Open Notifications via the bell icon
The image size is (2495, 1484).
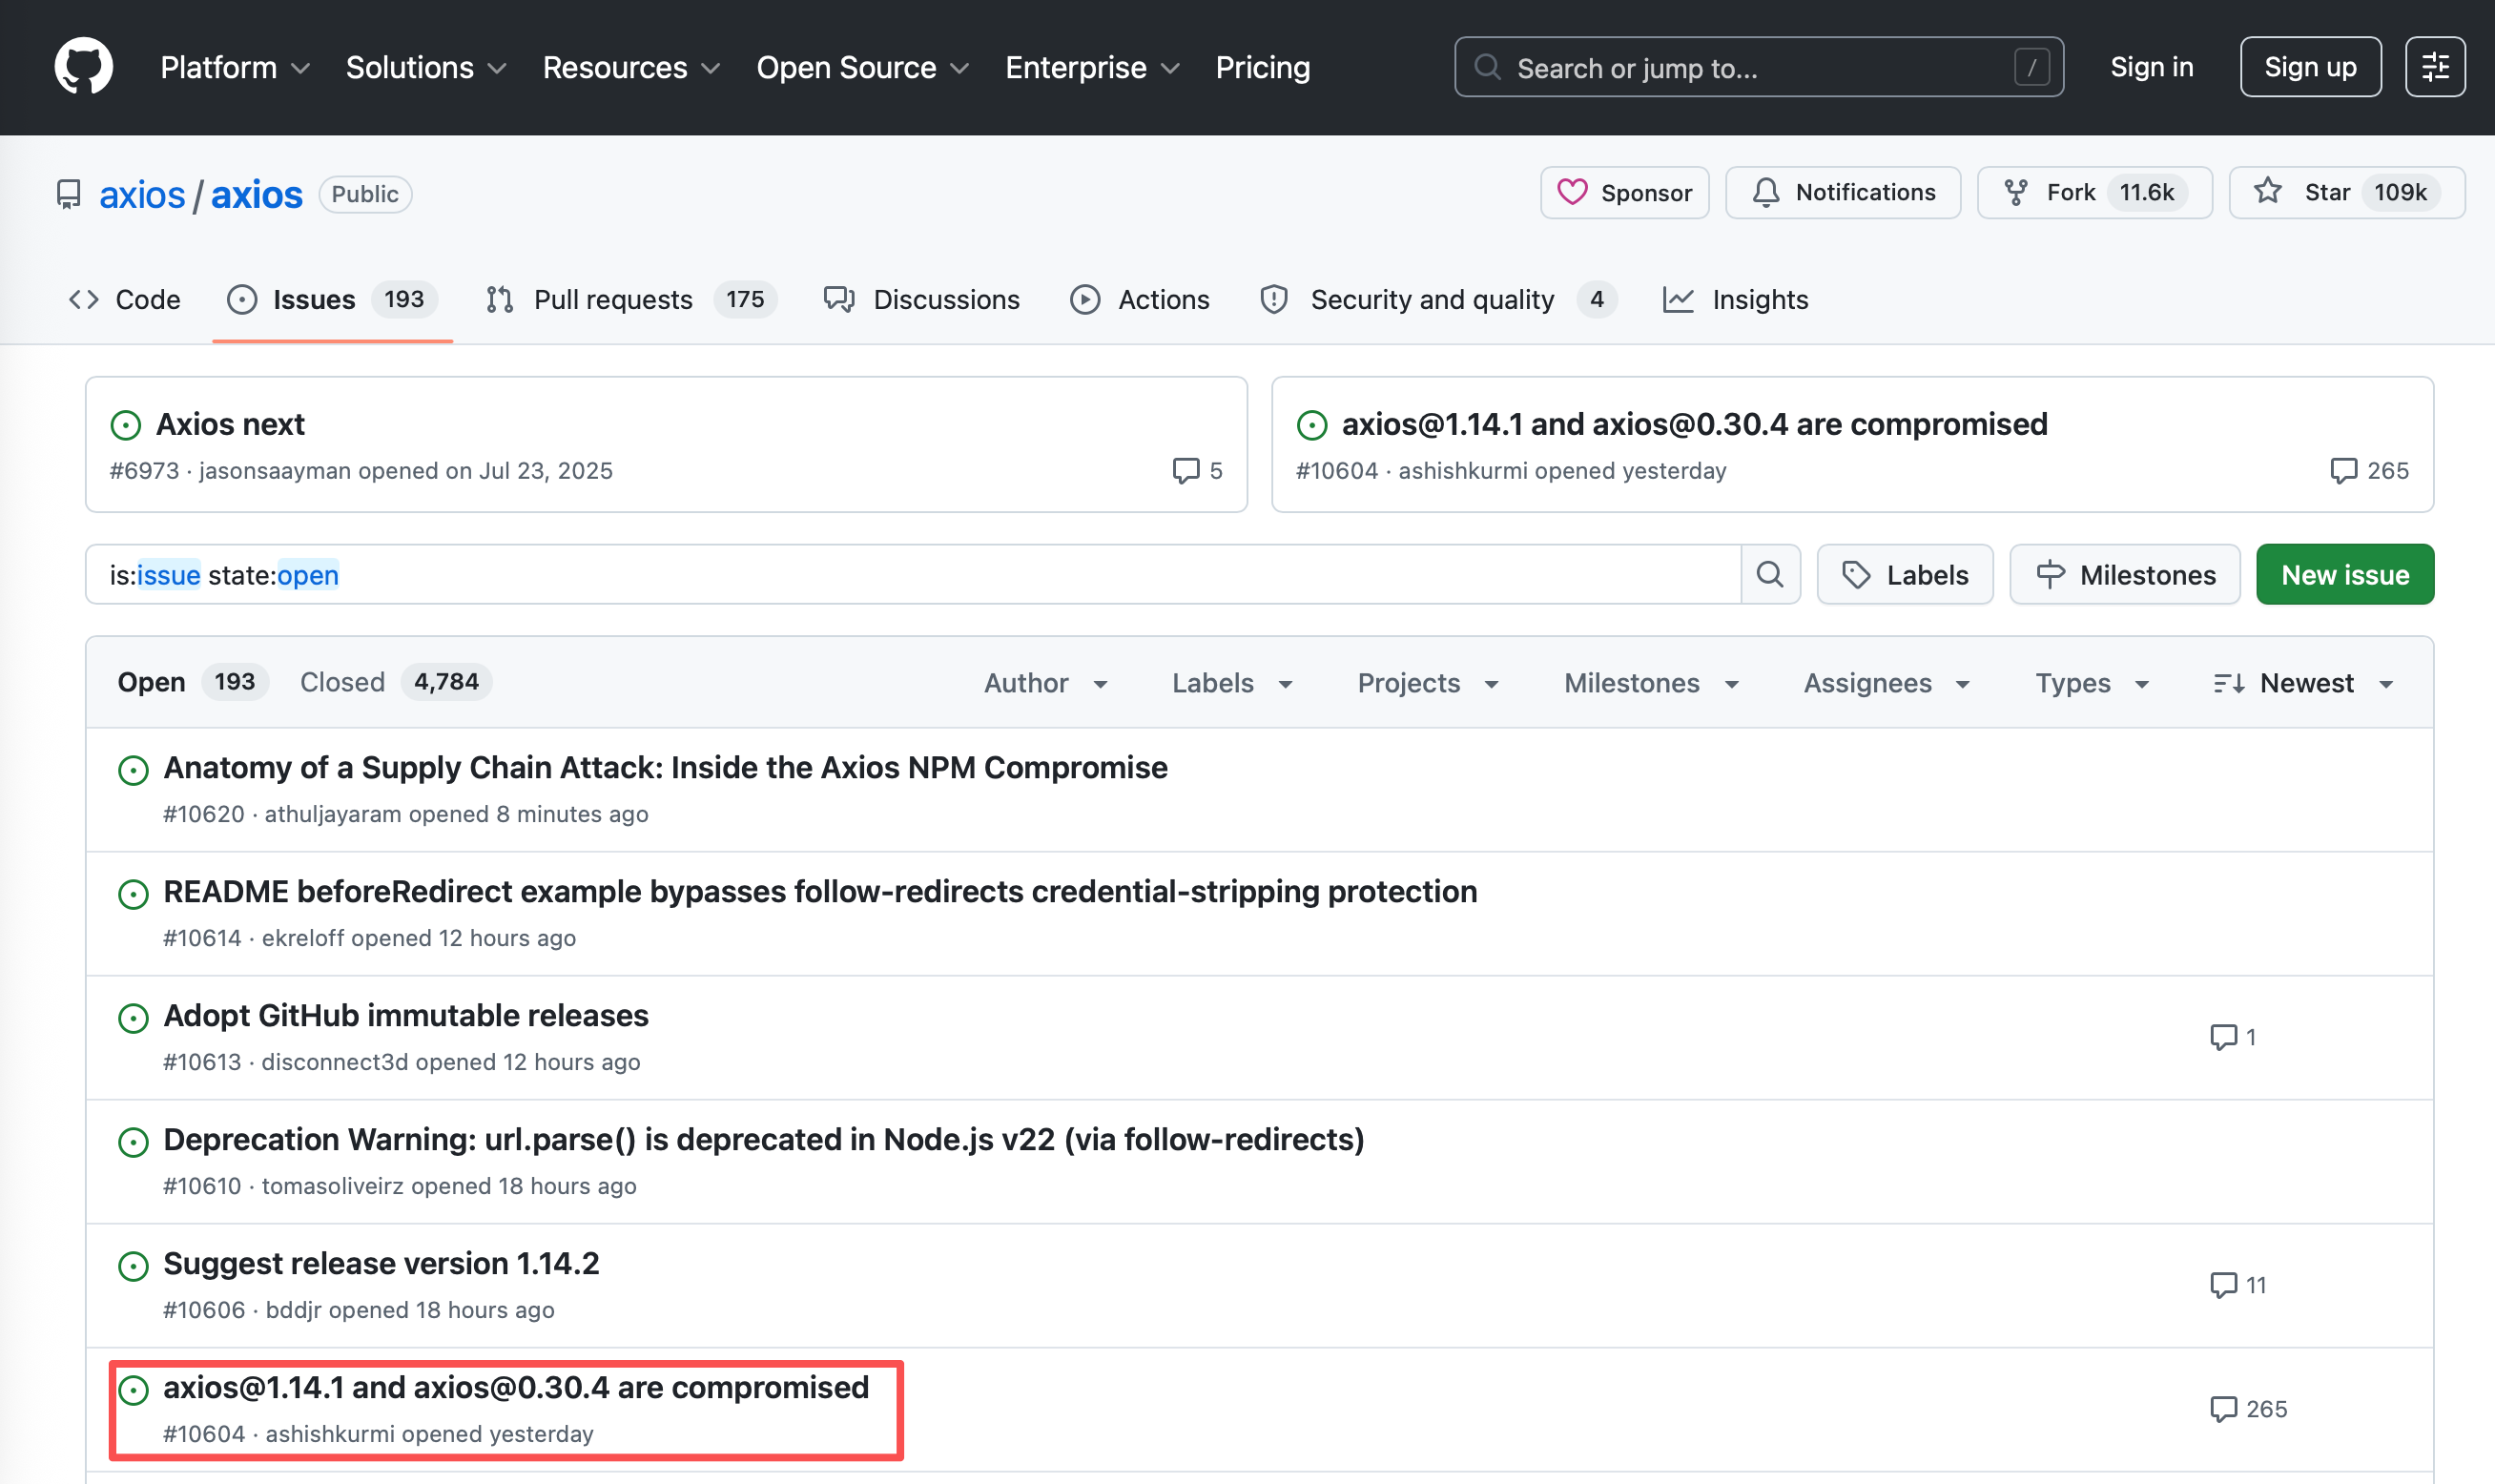[x=1766, y=192]
